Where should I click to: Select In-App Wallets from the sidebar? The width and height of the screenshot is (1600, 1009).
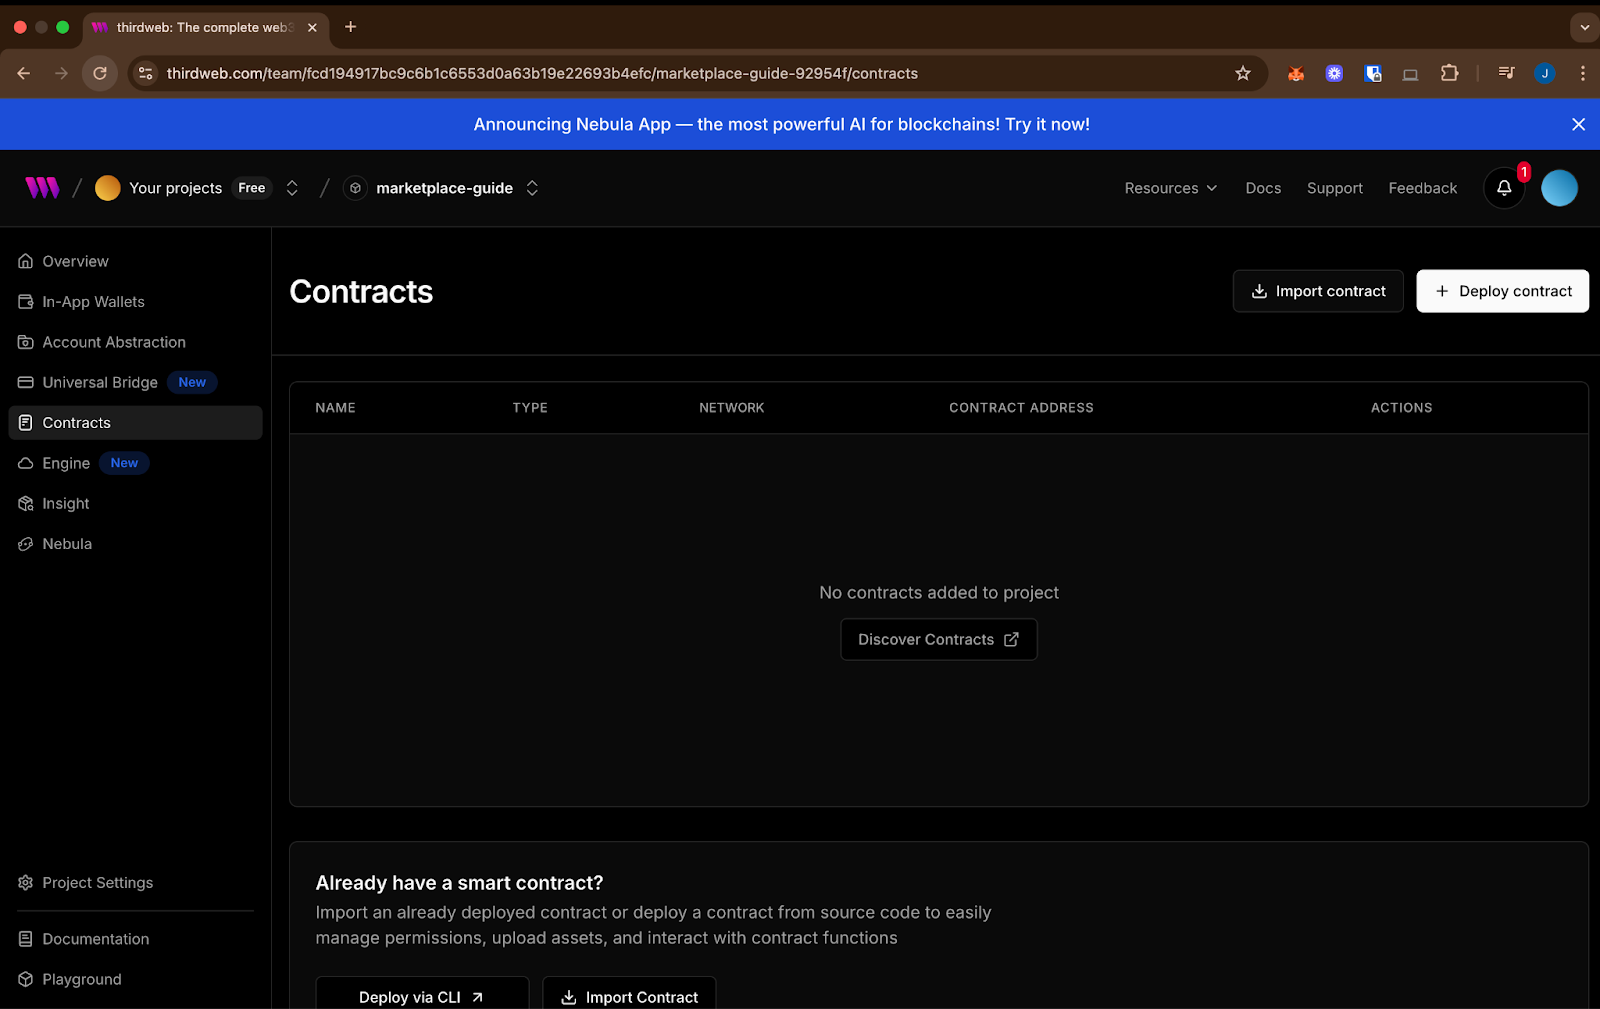click(x=92, y=301)
